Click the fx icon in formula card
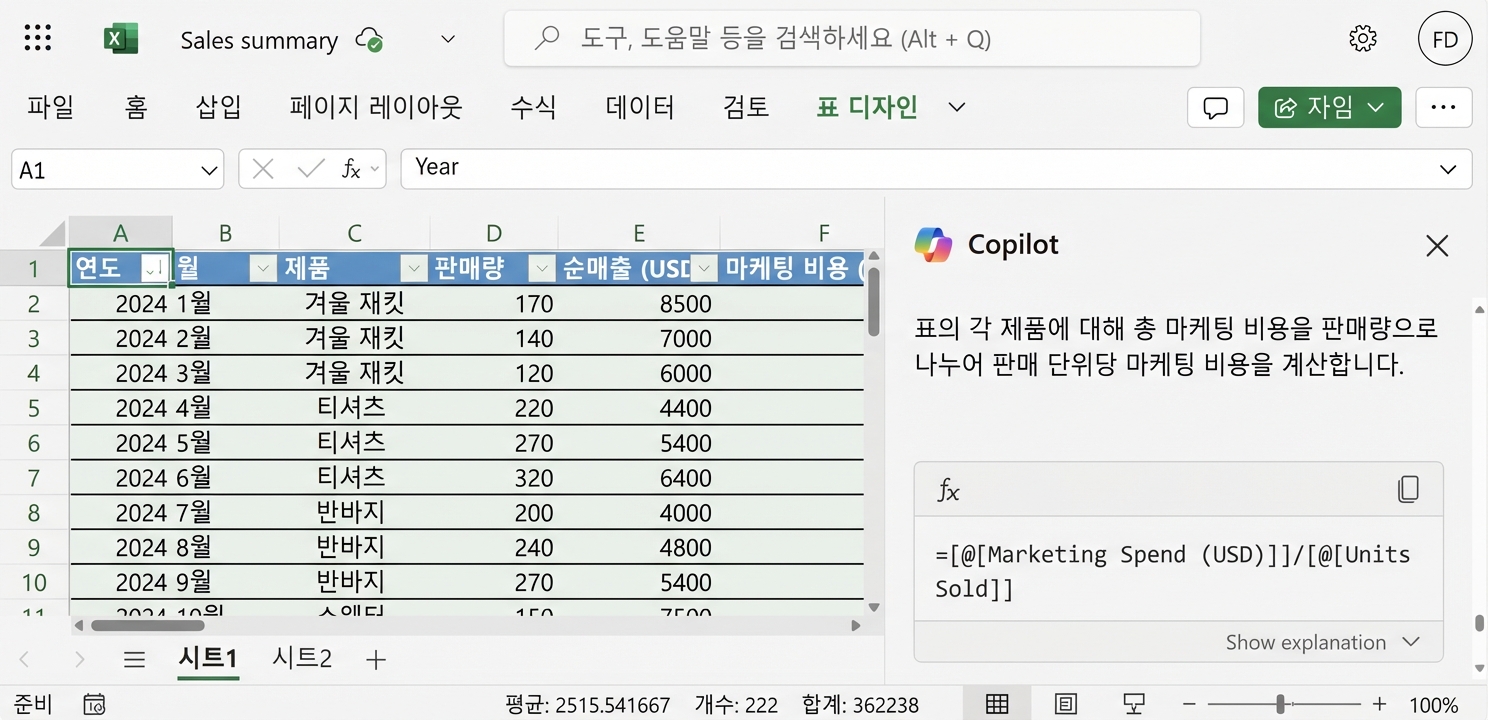 (x=948, y=490)
